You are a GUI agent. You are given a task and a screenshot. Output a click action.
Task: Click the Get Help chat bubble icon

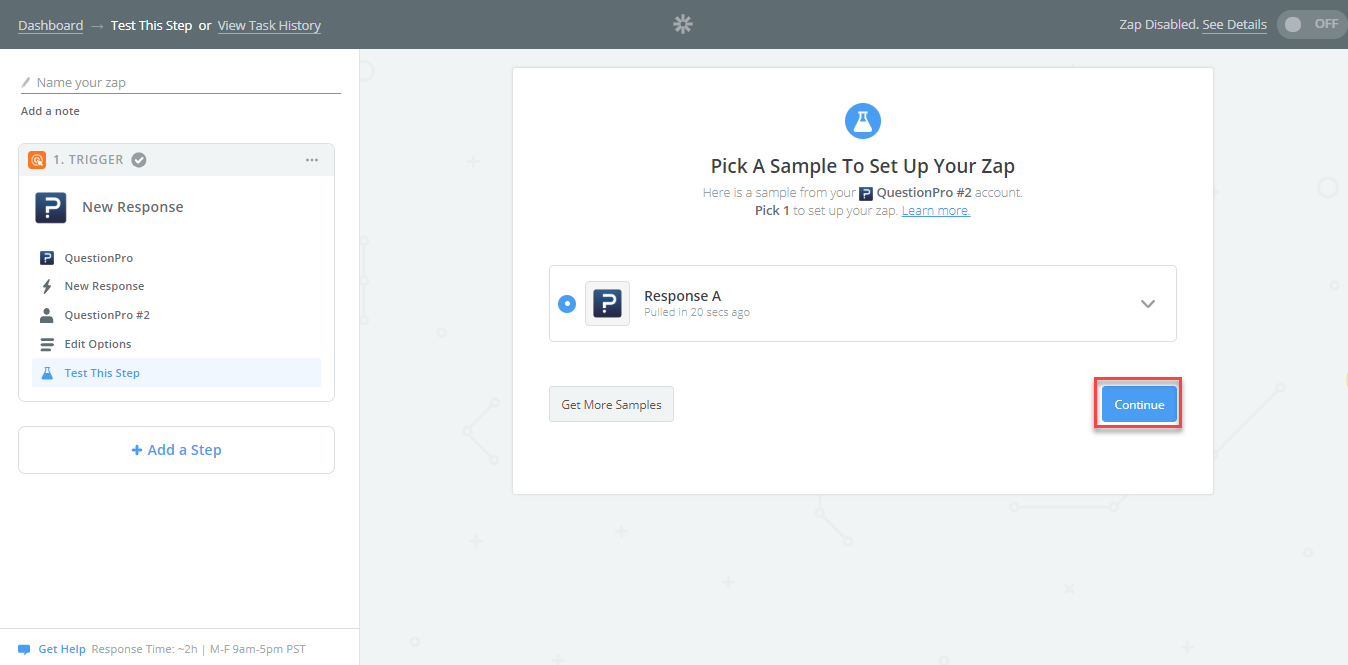(x=24, y=649)
